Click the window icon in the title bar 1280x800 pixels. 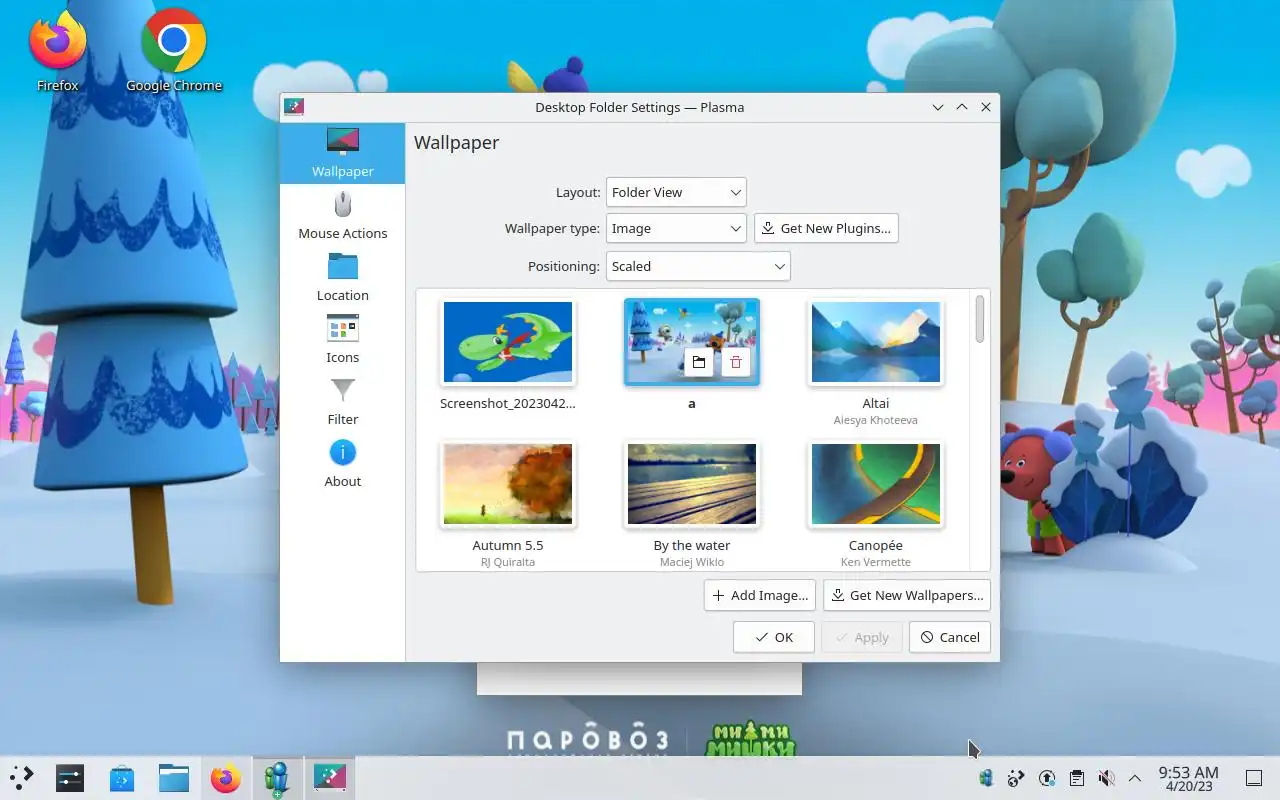click(x=294, y=107)
